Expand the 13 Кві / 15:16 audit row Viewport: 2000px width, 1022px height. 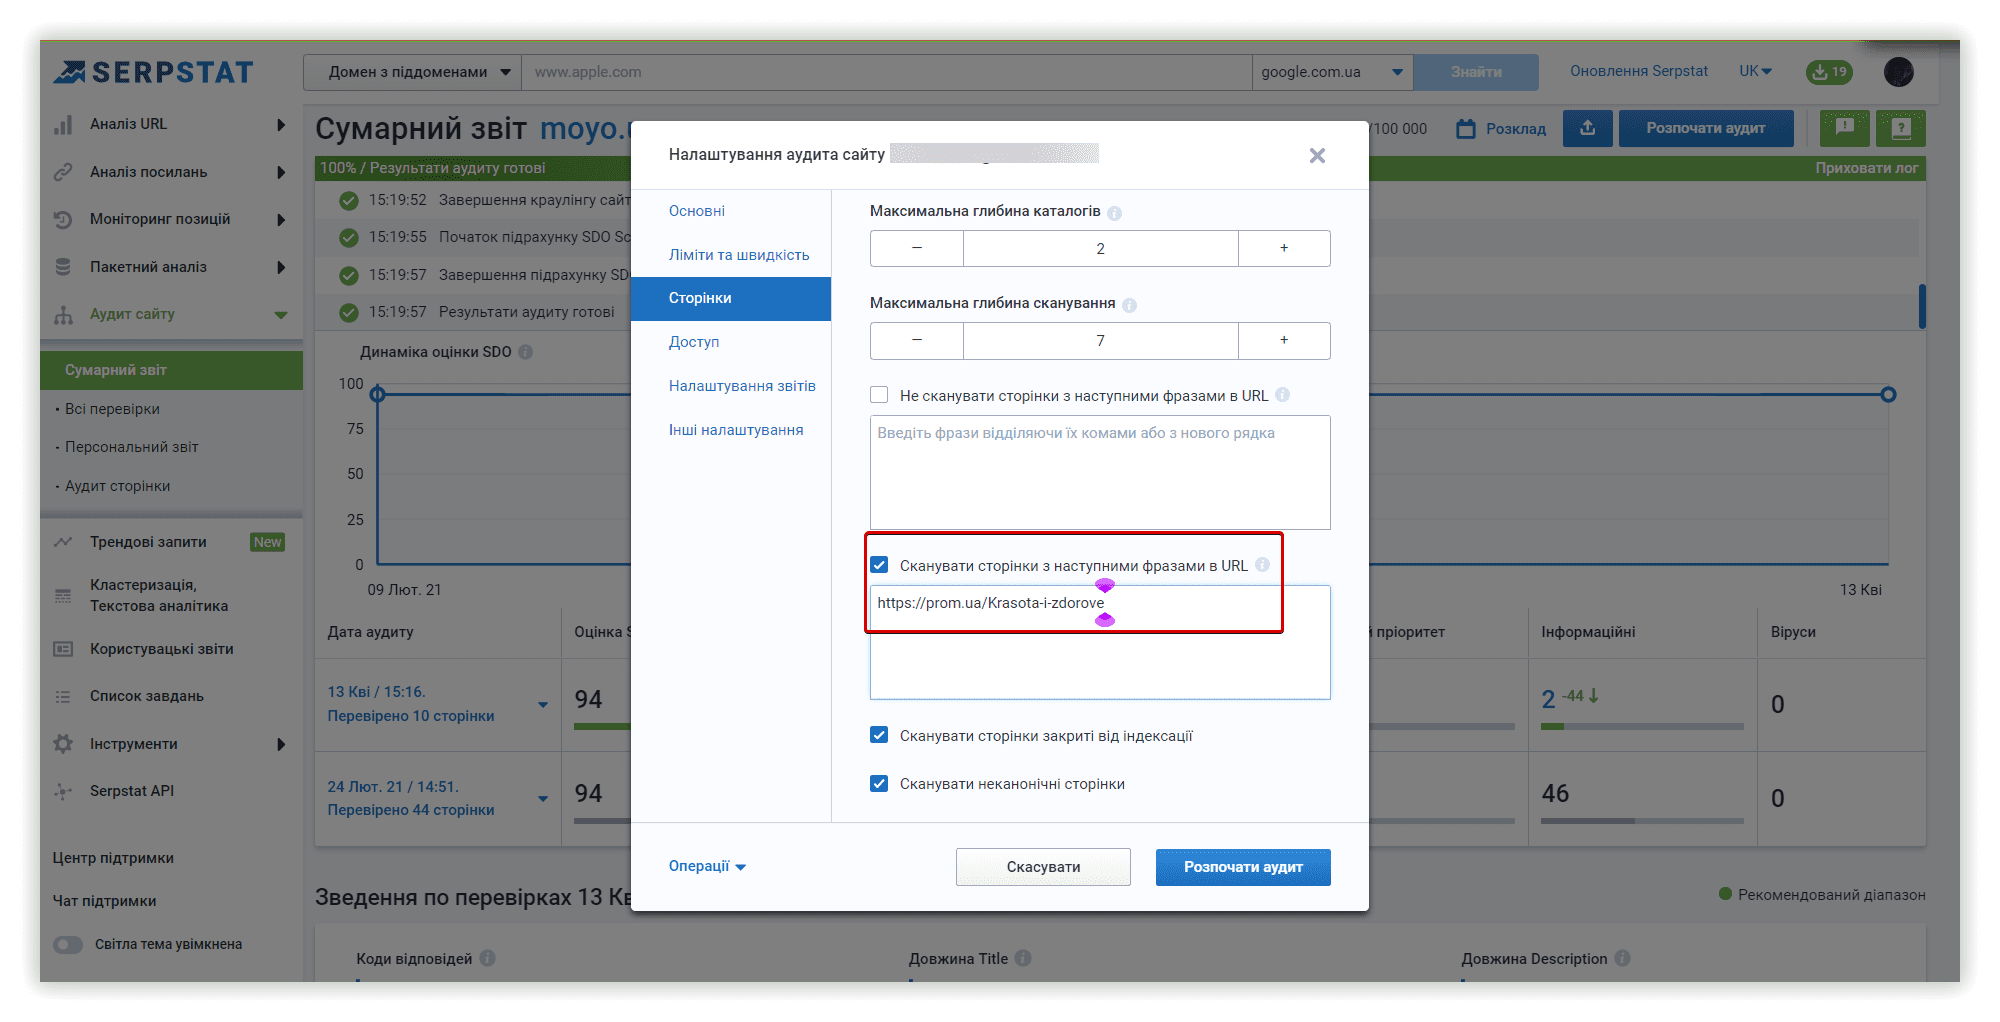543,704
